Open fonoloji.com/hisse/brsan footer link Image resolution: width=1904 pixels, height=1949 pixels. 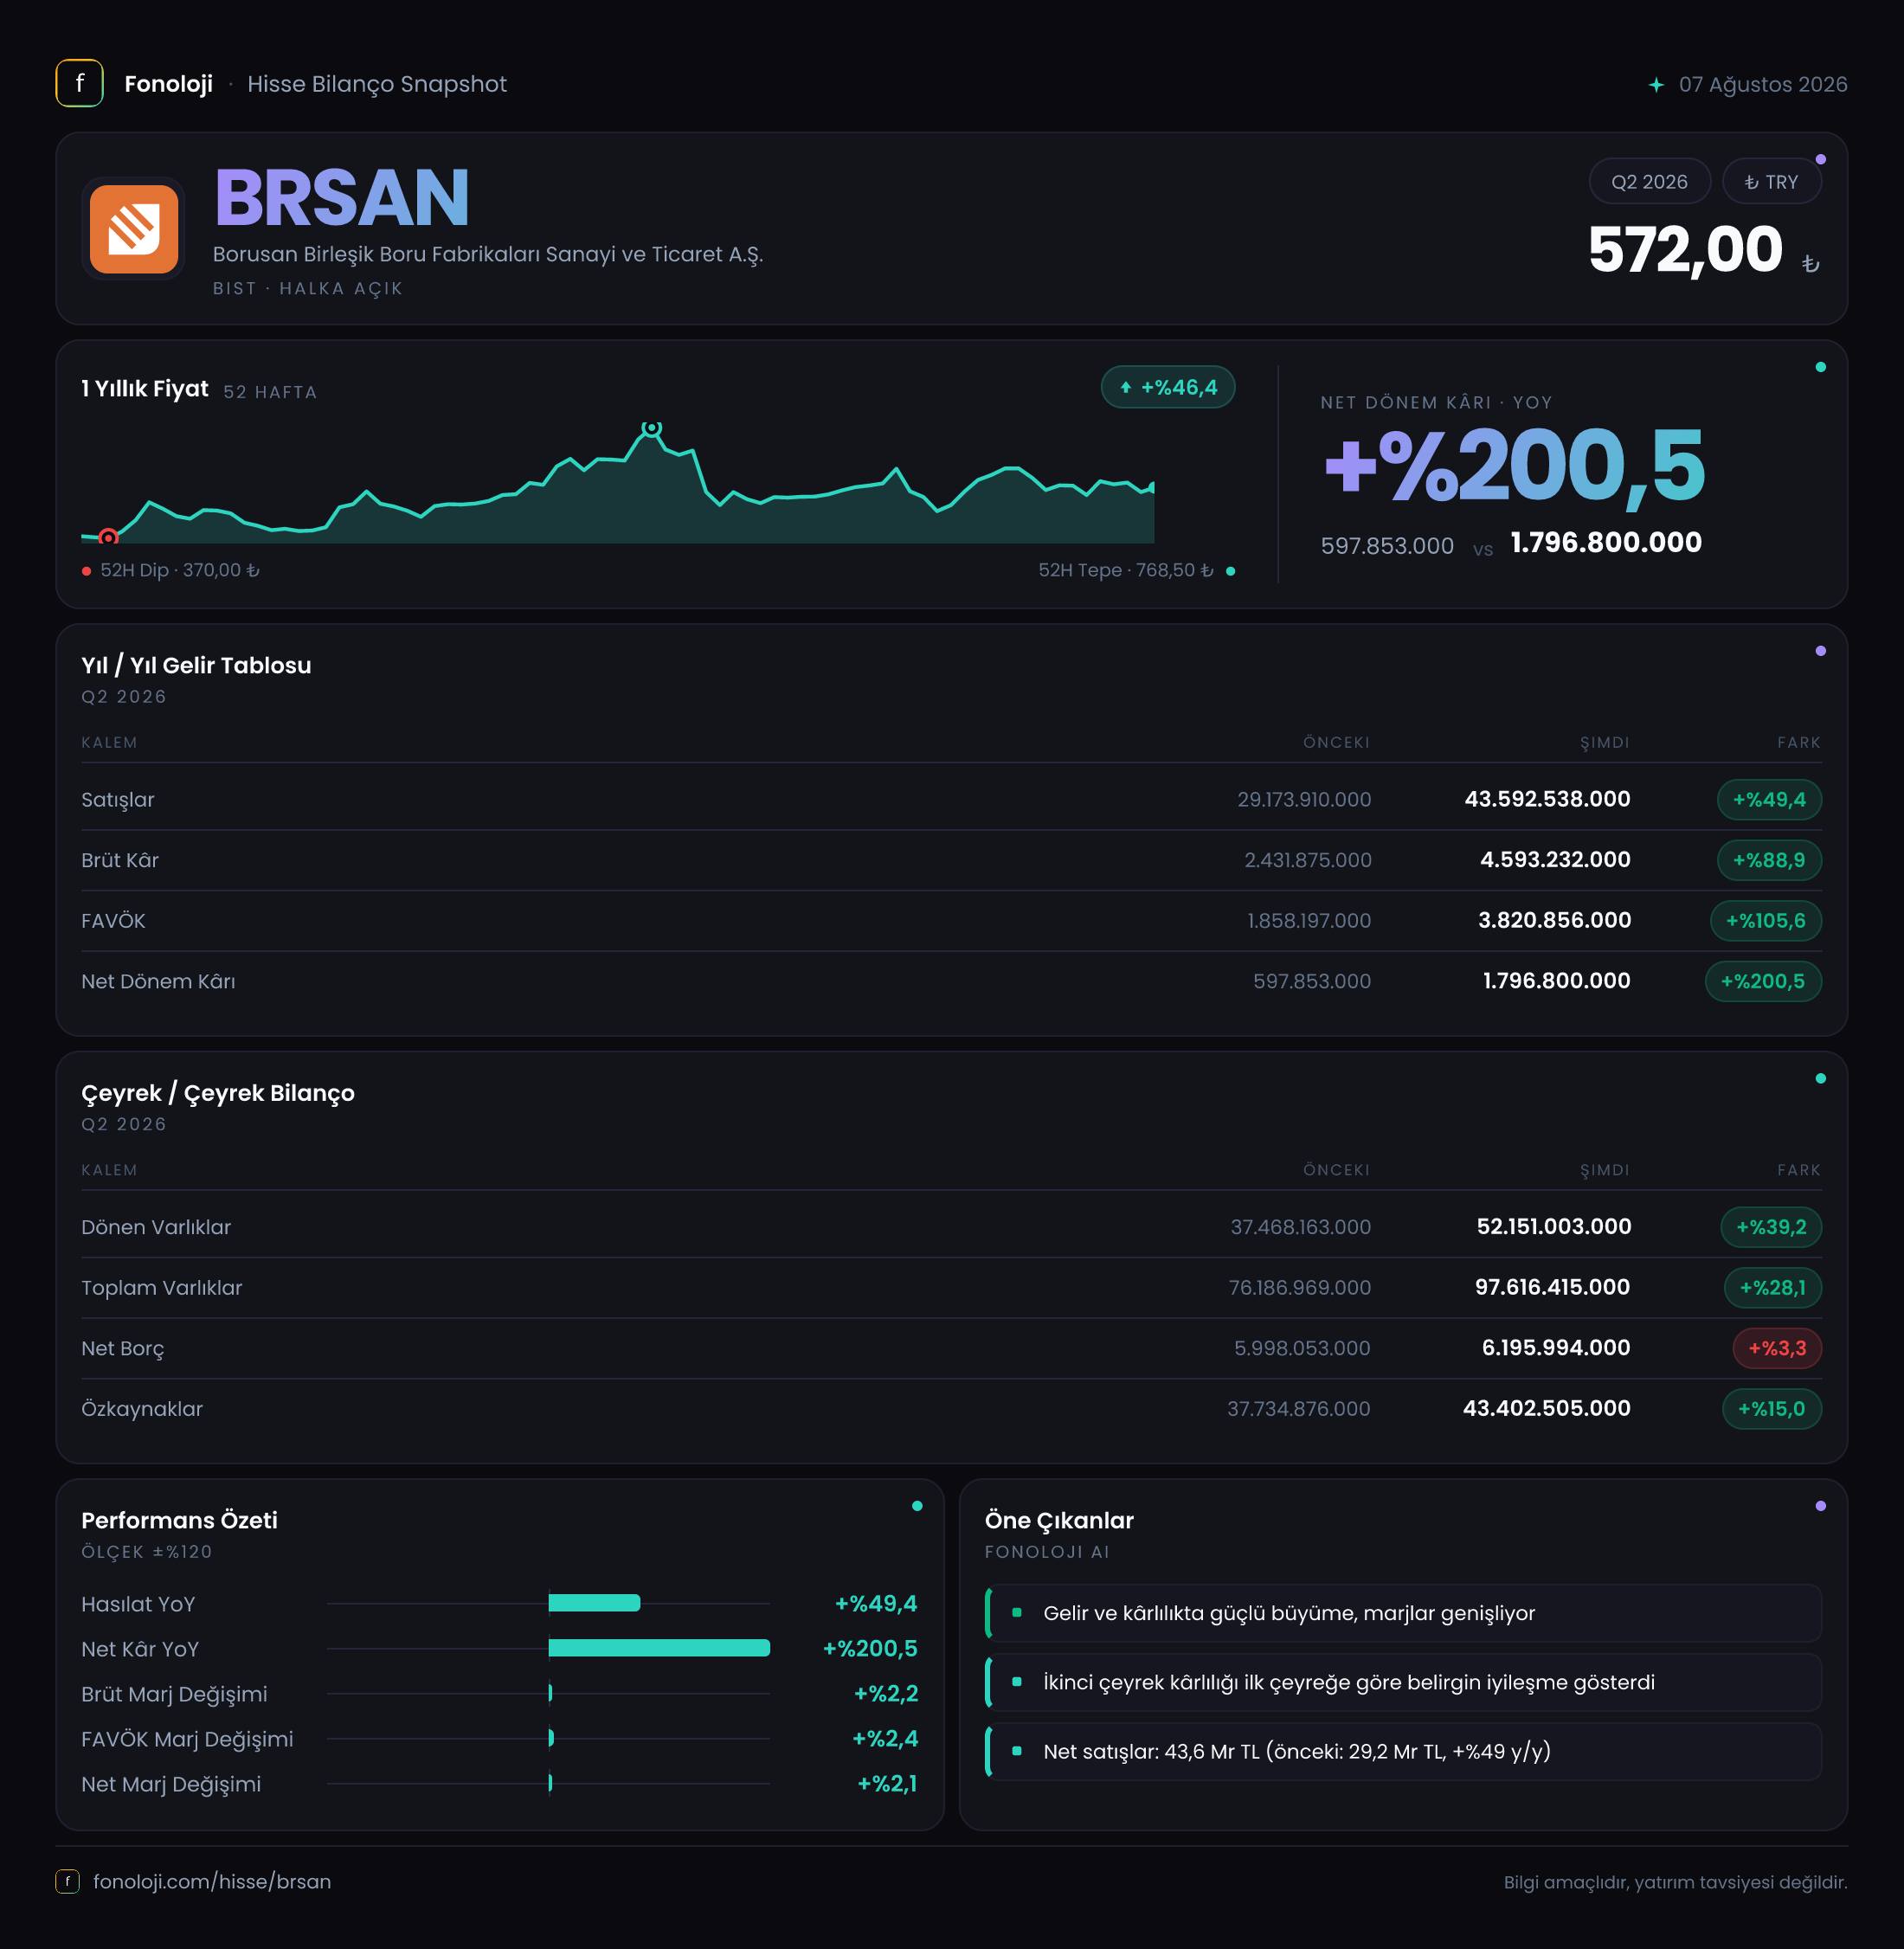click(212, 1881)
